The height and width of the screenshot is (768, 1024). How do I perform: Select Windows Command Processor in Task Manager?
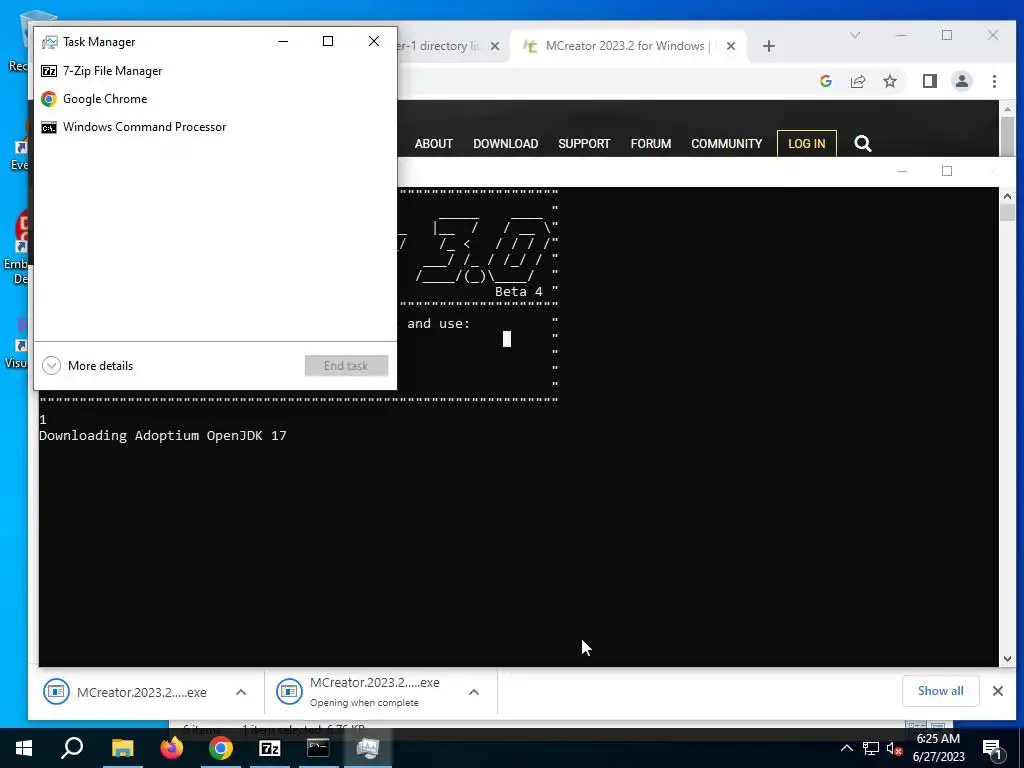215,127
